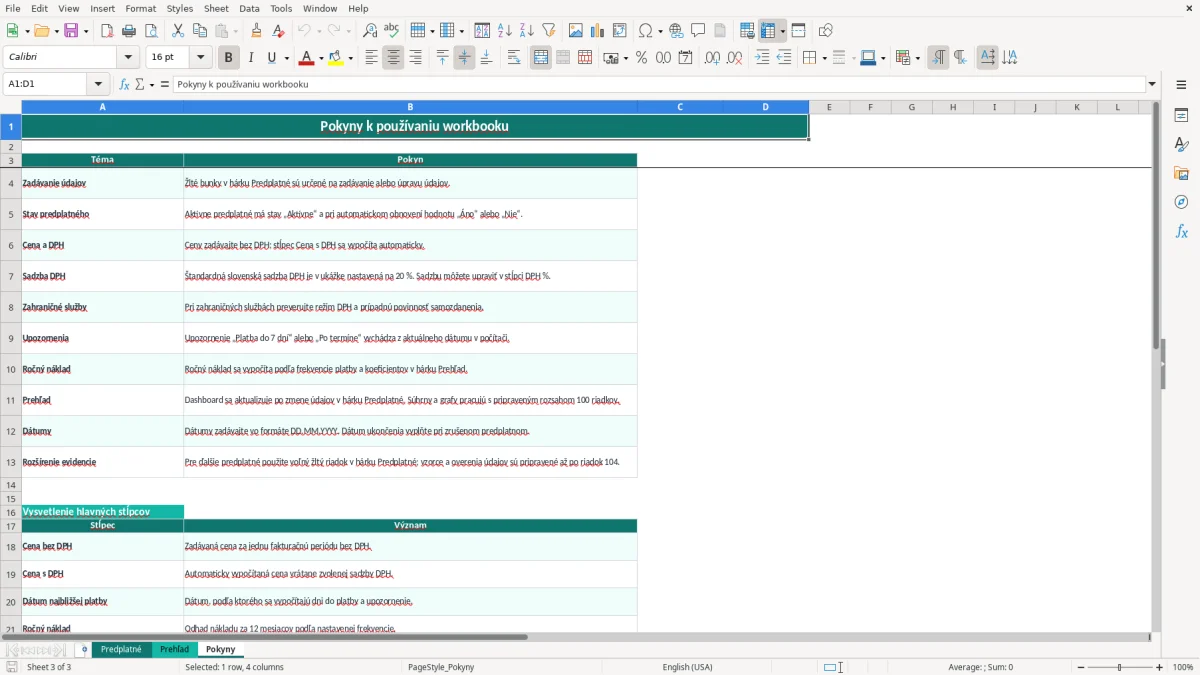Viewport: 1200px width, 675px height.
Task: Adjust the zoom slider
Action: [x=1119, y=667]
